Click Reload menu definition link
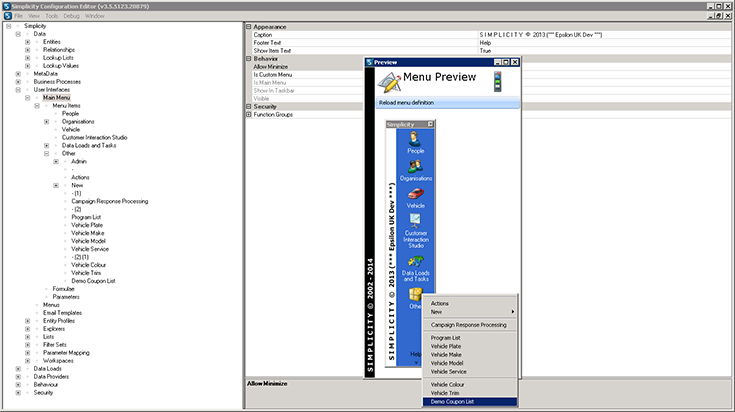The image size is (735, 412). click(406, 103)
